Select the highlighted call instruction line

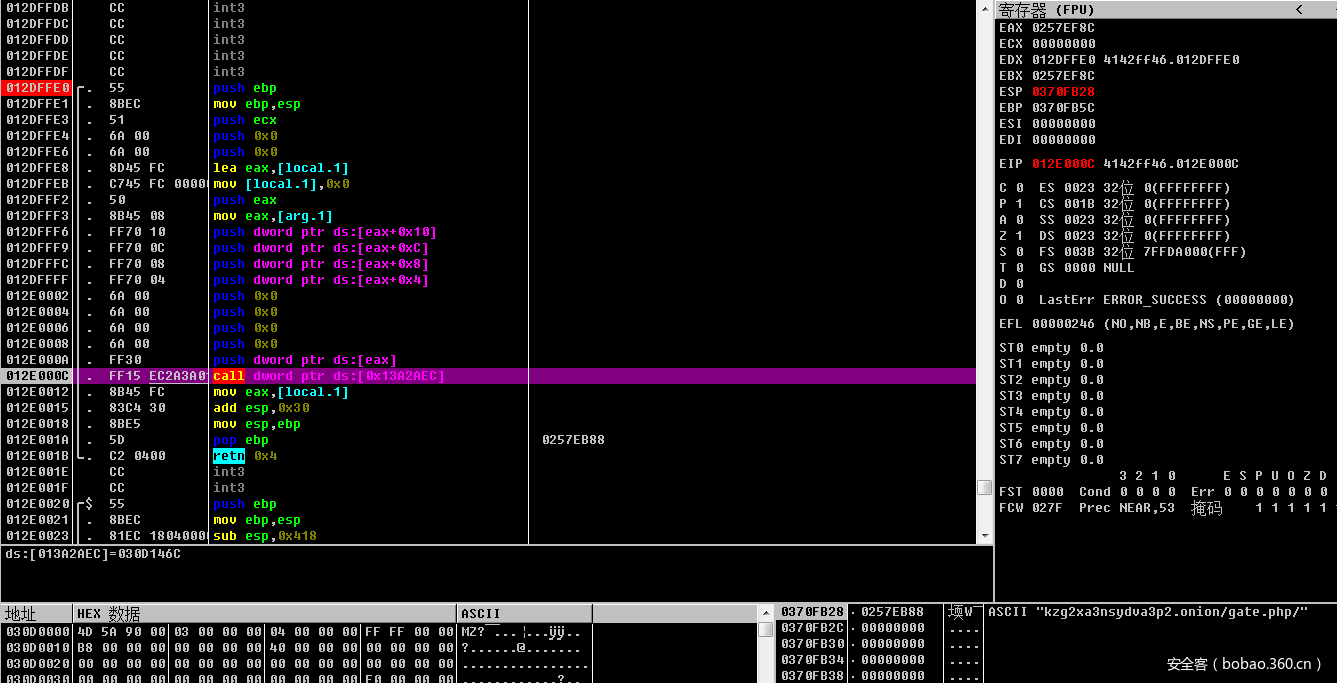pos(328,376)
